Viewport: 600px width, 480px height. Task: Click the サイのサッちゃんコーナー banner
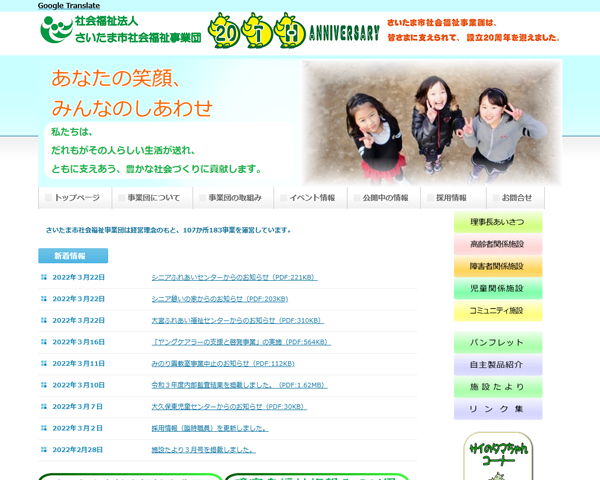click(498, 456)
